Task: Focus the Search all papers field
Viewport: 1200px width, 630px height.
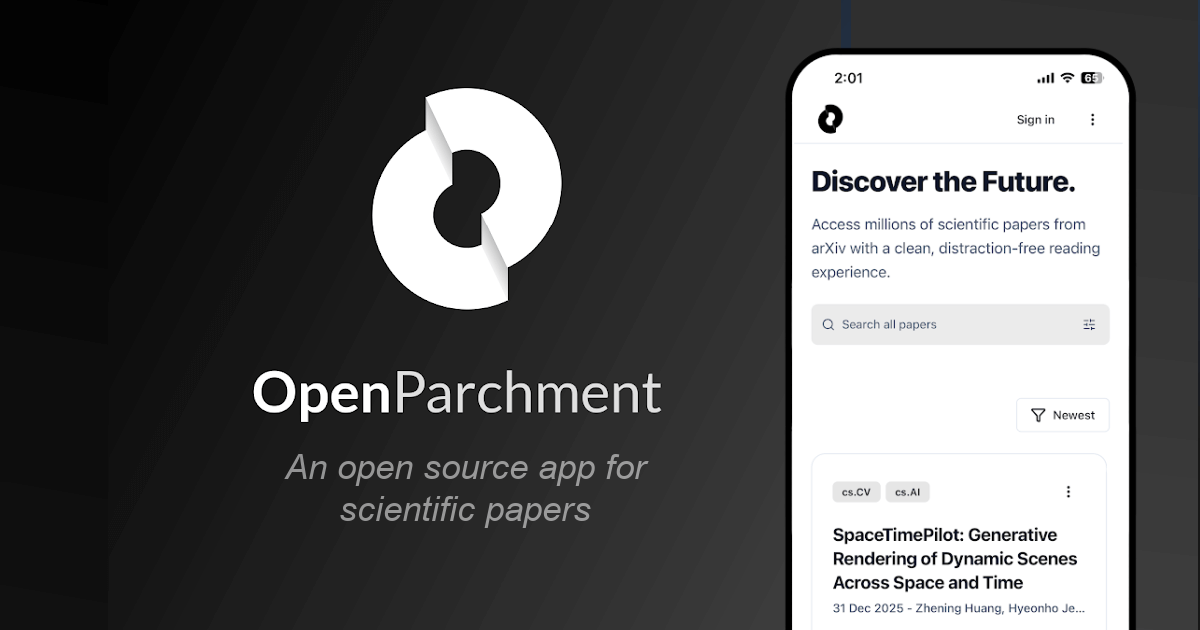Action: (950, 325)
